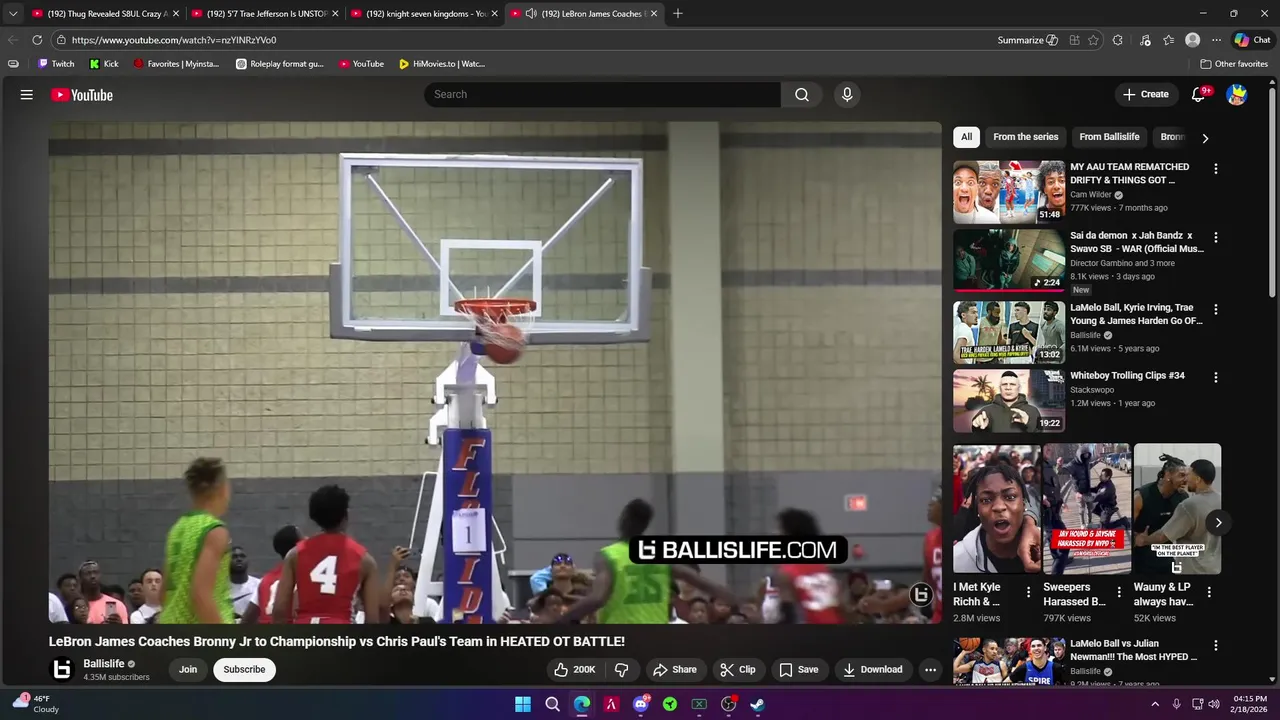Viewport: 1280px width, 720px height.
Task: Open the Twitch bookmark
Action: tap(56, 64)
